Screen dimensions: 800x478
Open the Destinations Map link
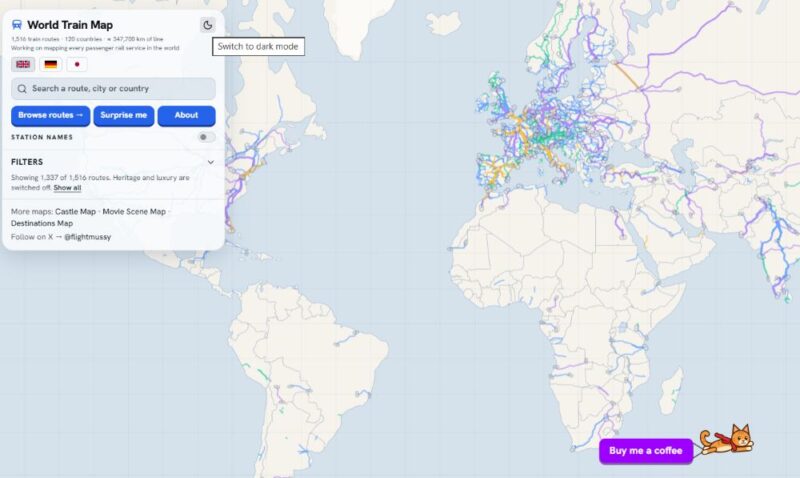[42, 223]
